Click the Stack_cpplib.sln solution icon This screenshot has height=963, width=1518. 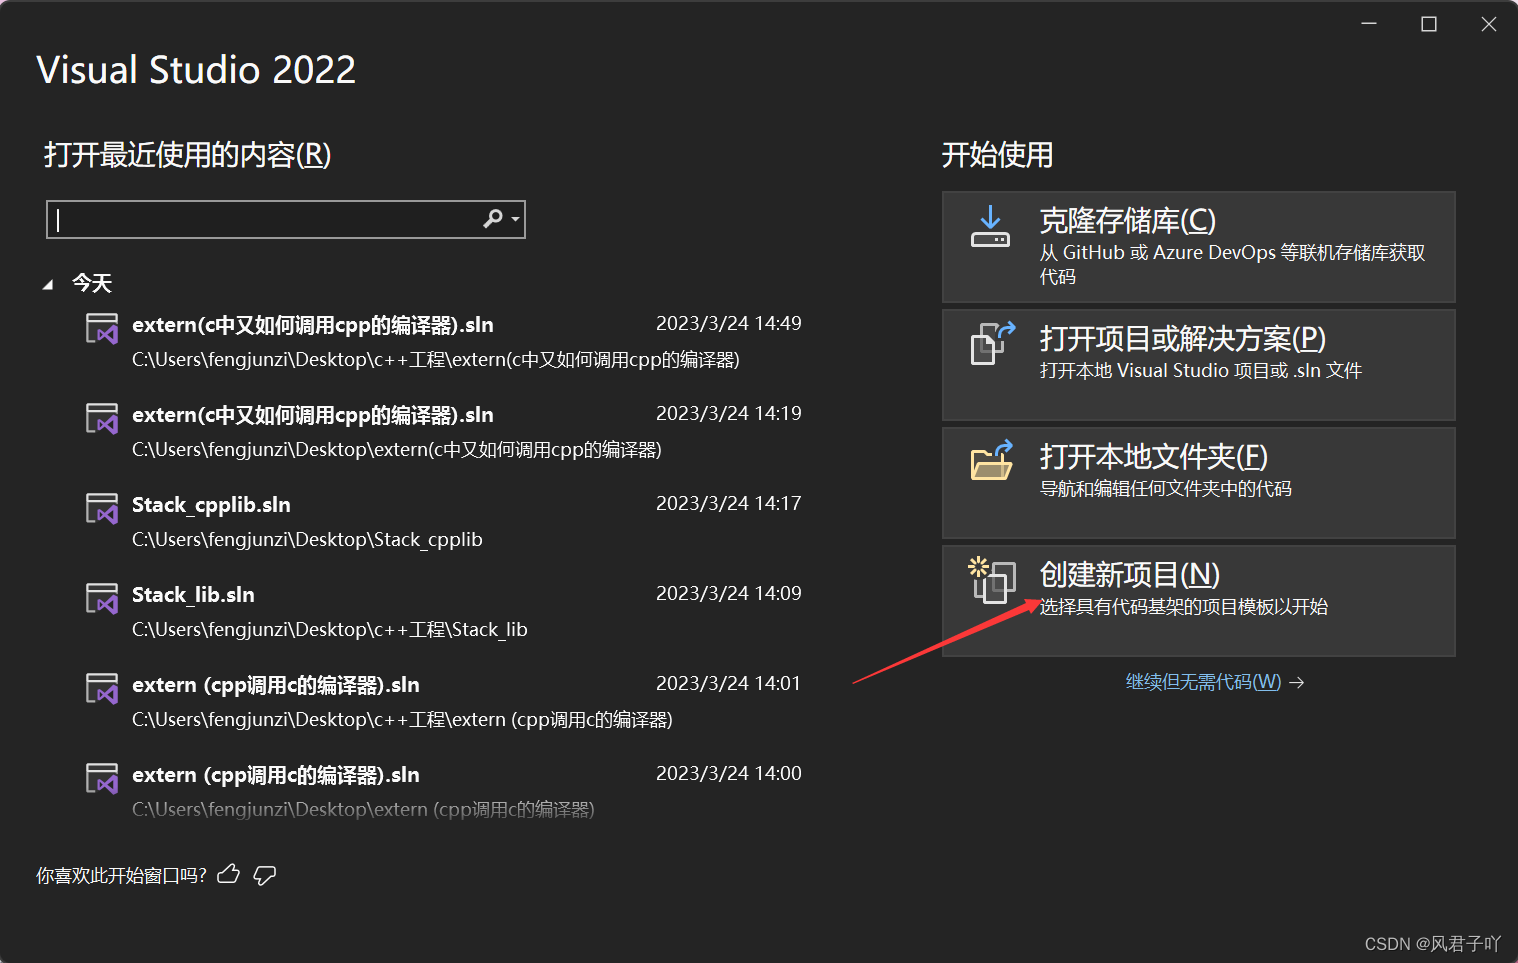(x=102, y=509)
